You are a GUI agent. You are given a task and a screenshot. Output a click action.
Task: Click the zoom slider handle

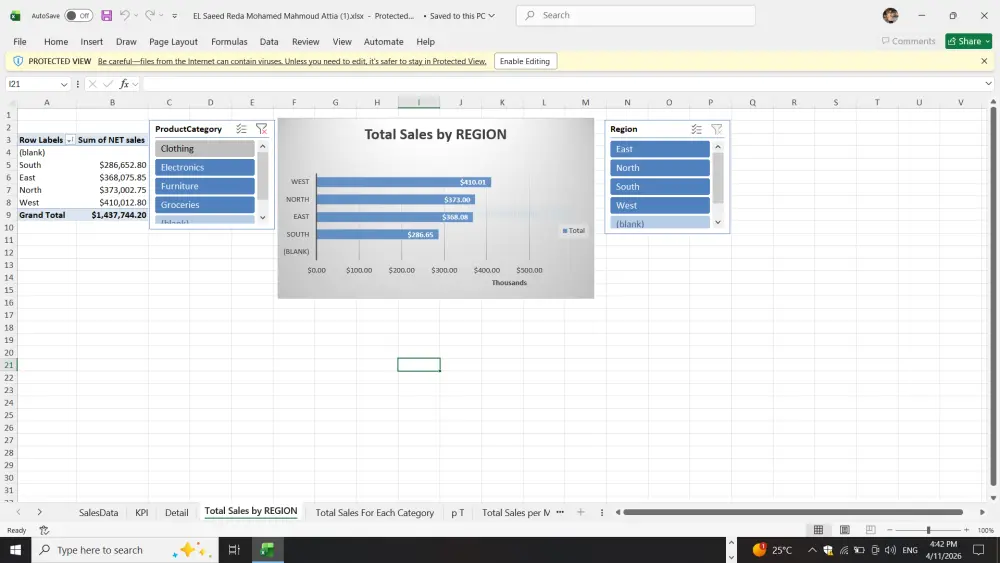[x=929, y=530]
